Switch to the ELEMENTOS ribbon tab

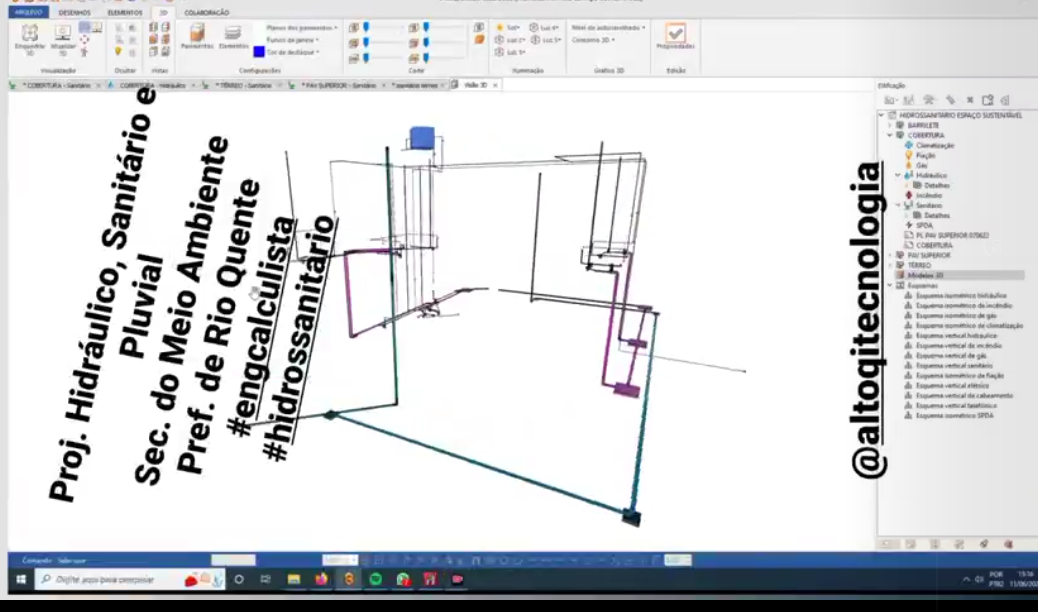[124, 13]
